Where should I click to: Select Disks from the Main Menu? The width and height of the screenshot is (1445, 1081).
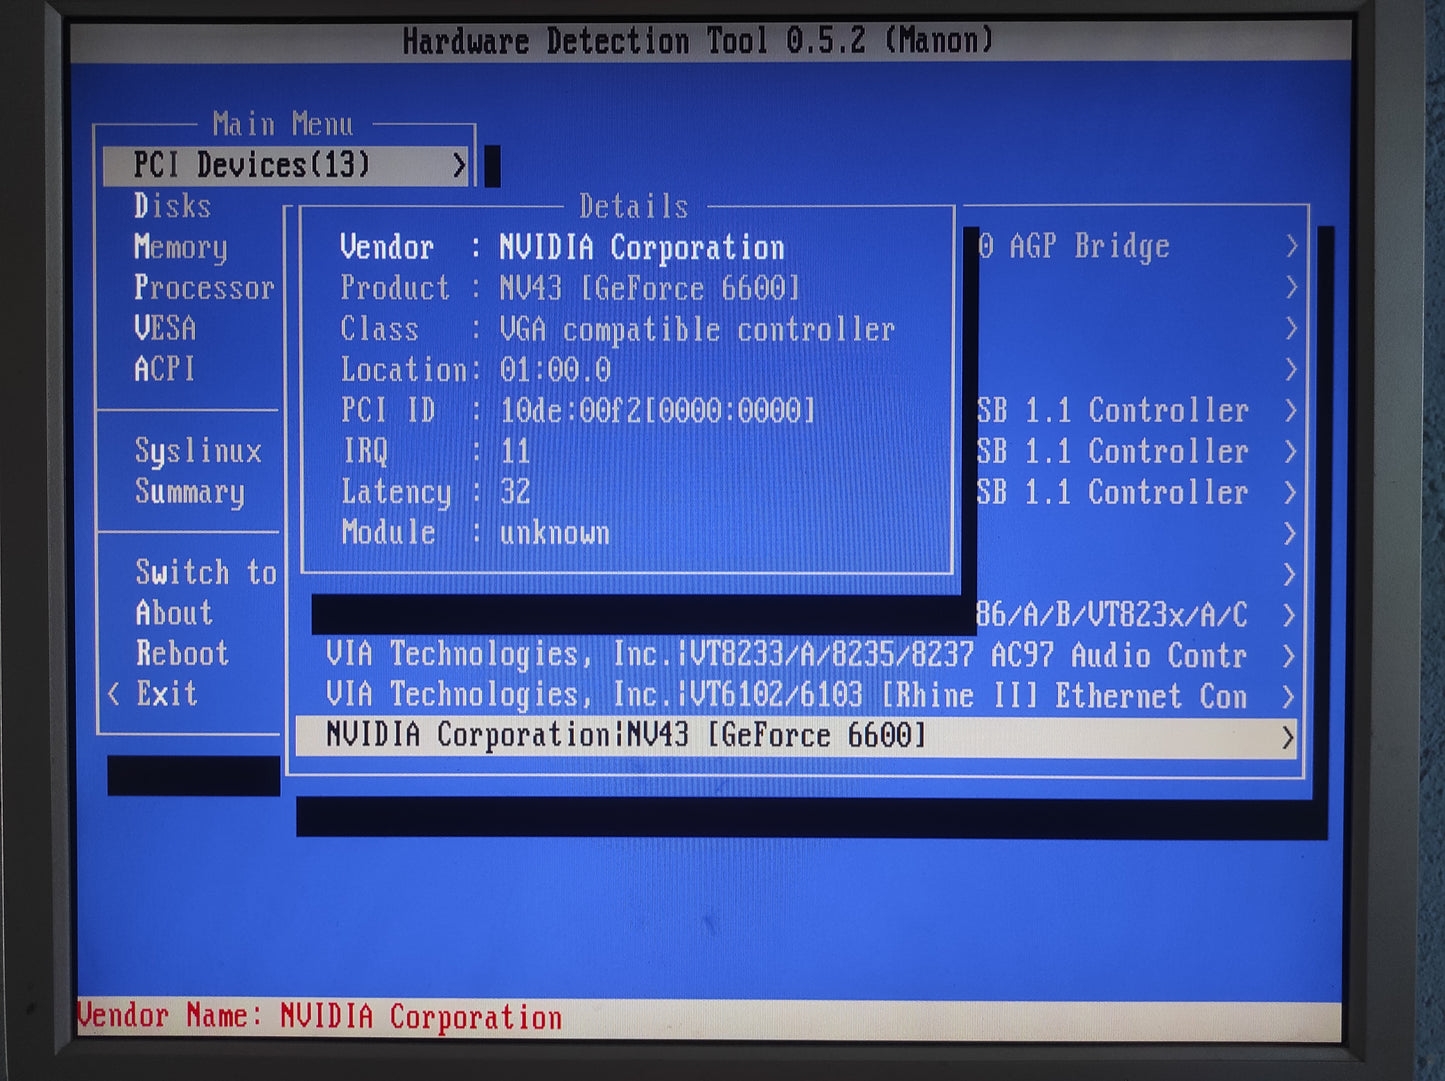point(173,207)
